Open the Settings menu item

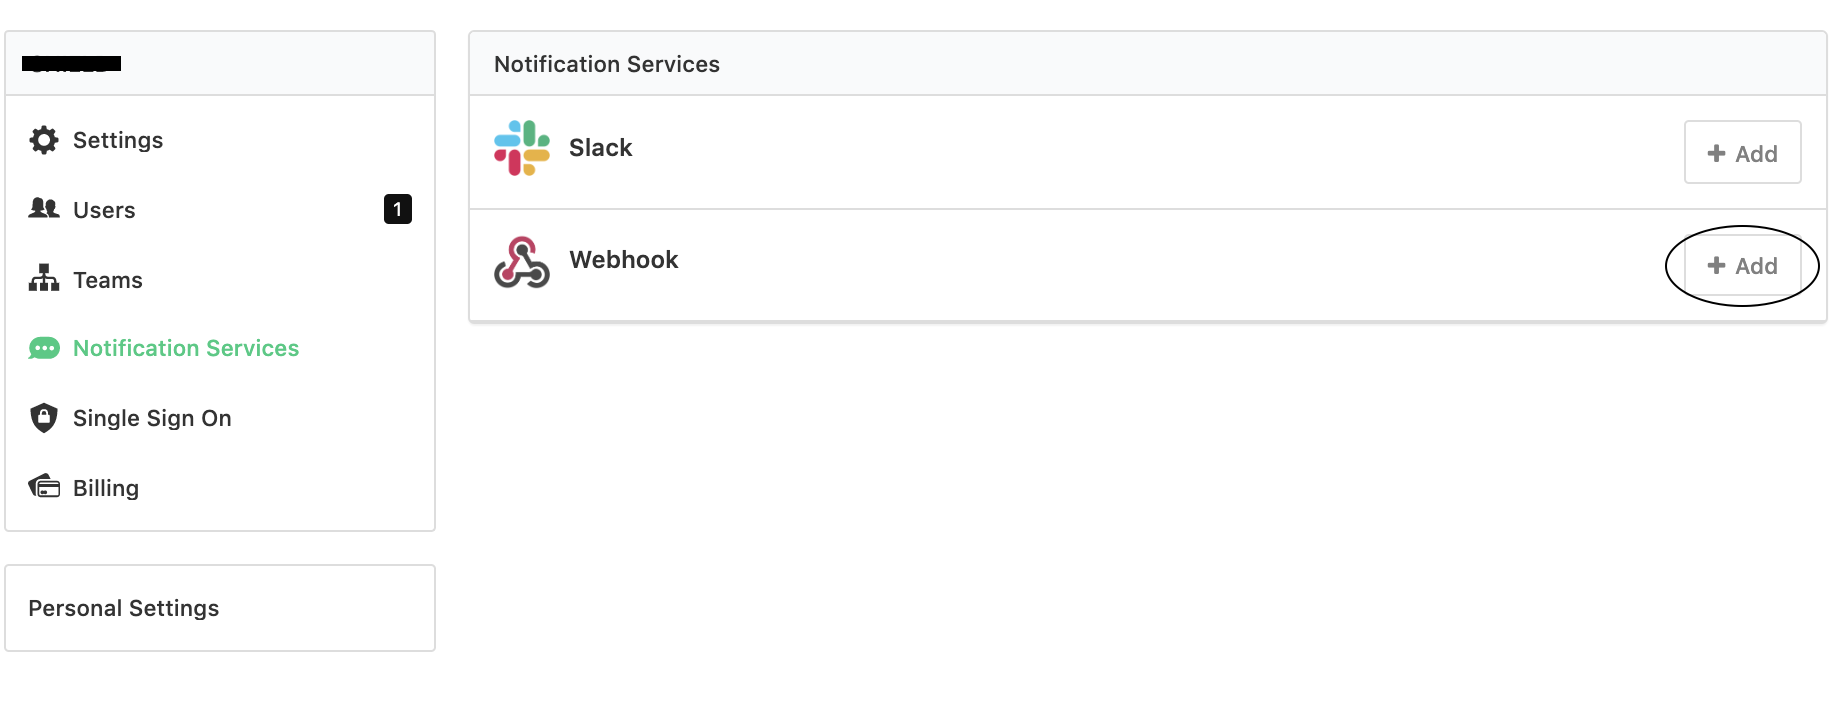click(x=118, y=140)
